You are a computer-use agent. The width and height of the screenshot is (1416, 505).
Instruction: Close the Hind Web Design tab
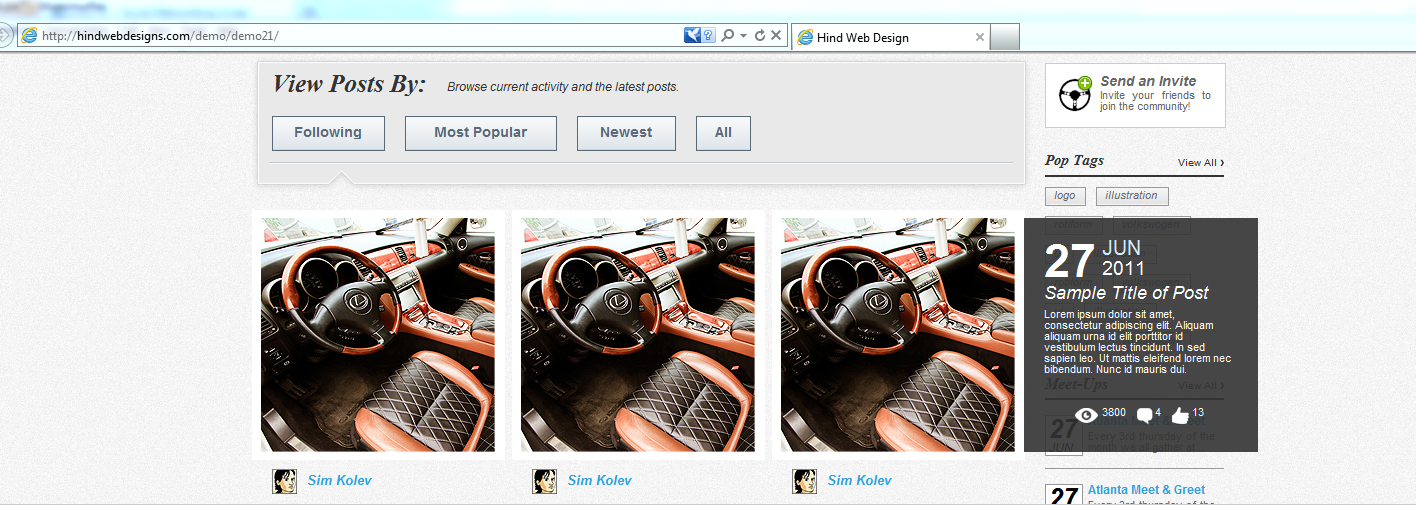[980, 38]
